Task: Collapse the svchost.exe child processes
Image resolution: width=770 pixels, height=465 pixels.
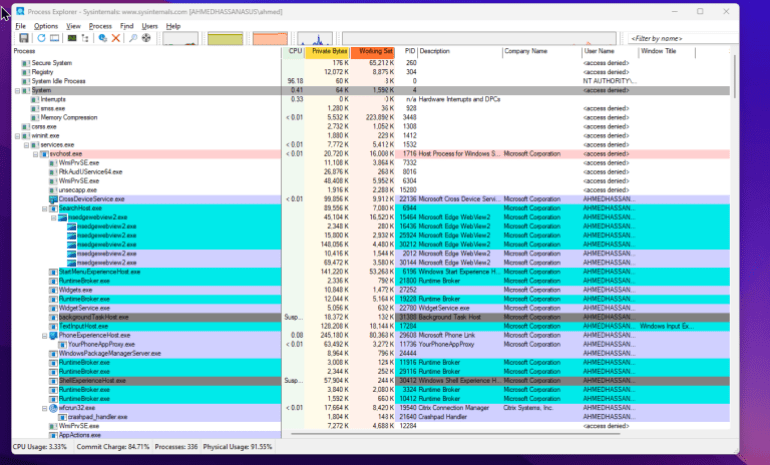Action: pos(35,154)
